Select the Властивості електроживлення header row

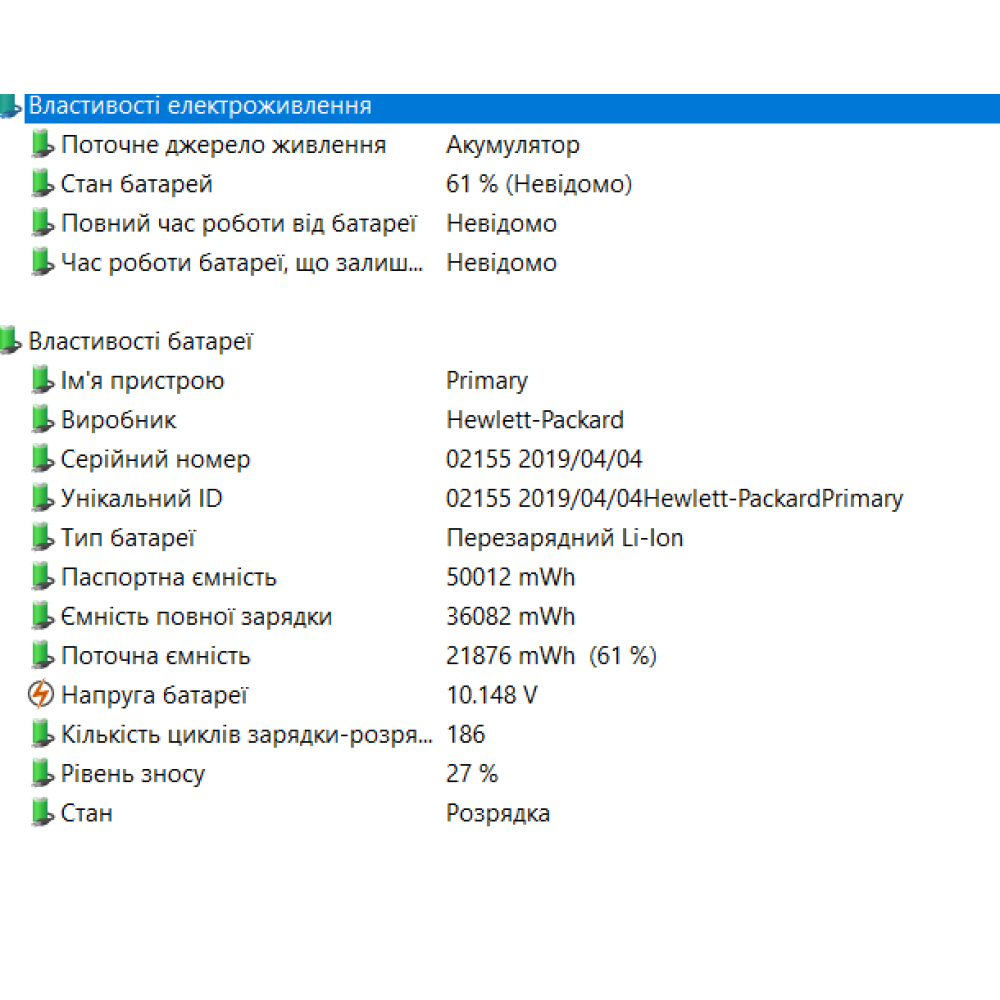(200, 106)
